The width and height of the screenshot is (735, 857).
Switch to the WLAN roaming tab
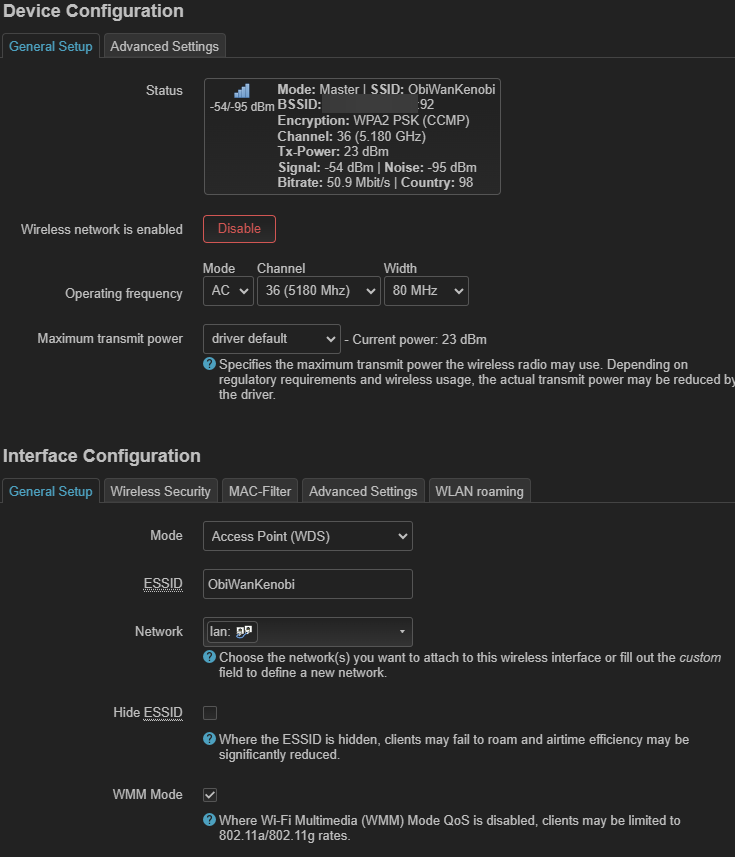click(x=478, y=491)
